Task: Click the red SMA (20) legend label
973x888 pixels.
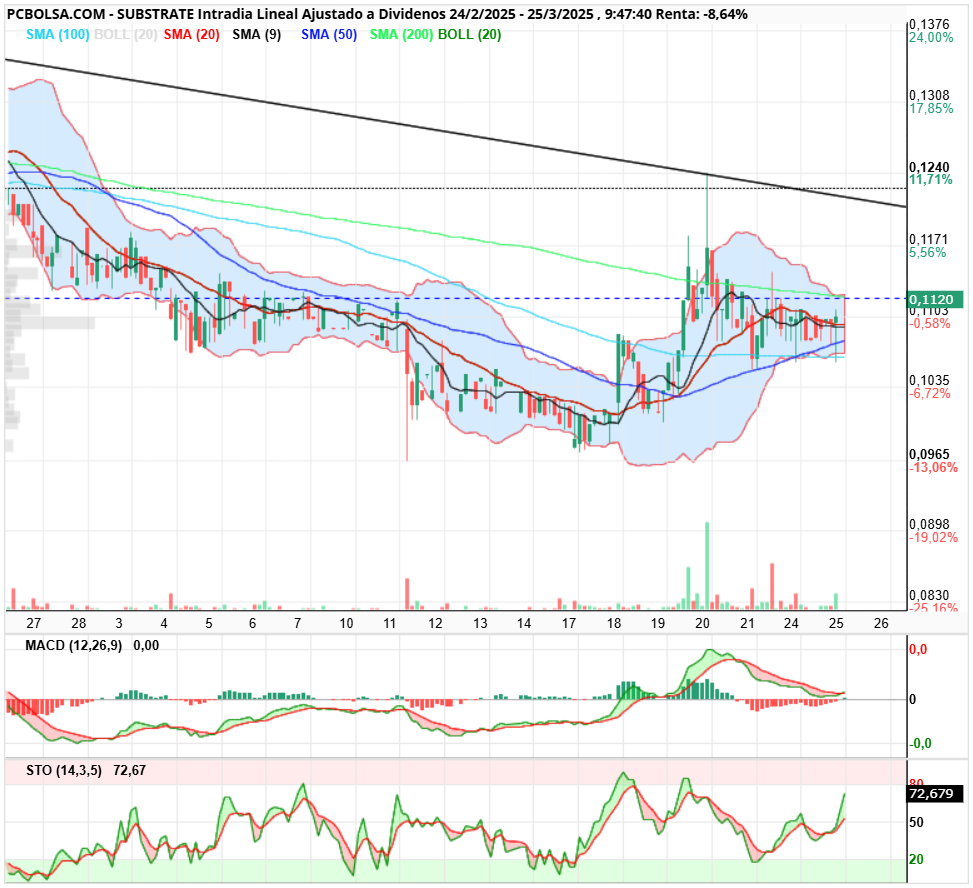Action: pos(192,35)
